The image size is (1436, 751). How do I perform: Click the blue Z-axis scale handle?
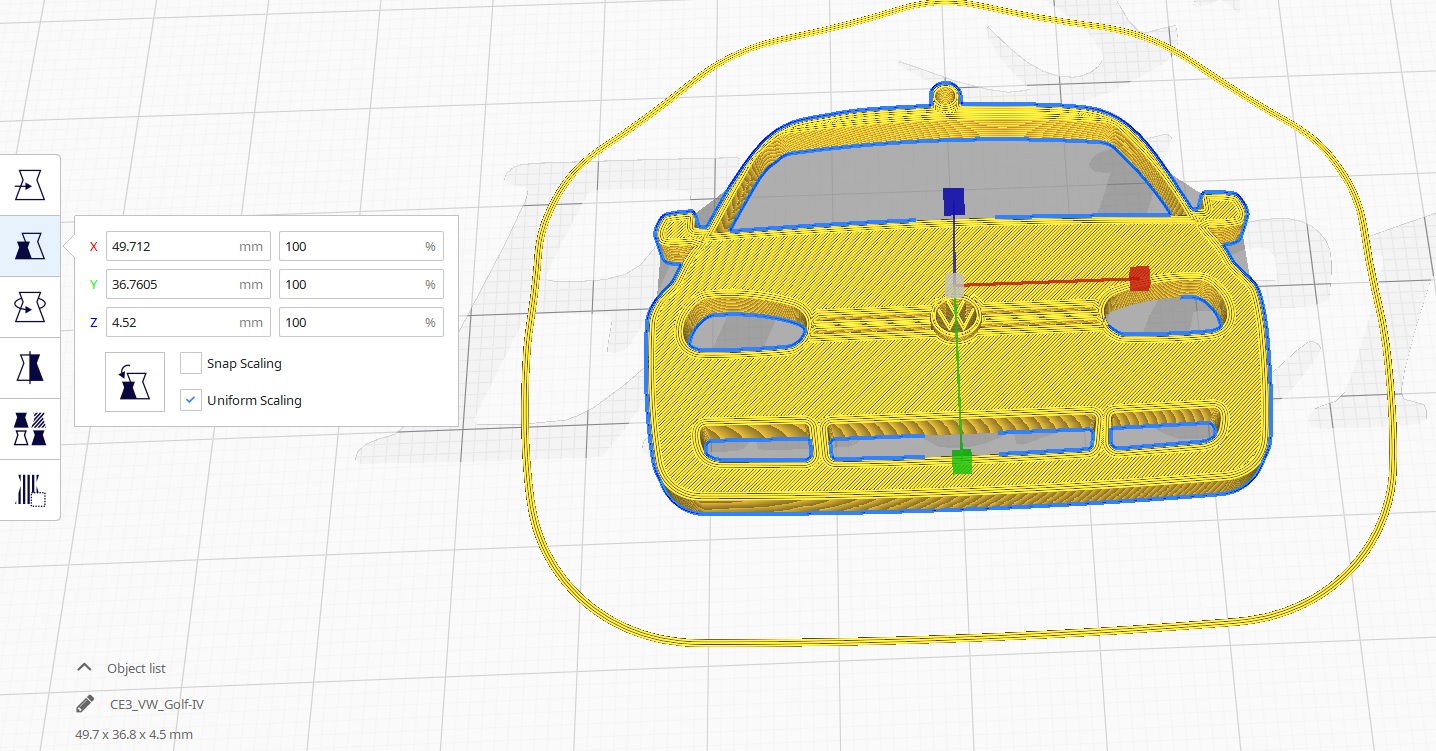tap(954, 202)
